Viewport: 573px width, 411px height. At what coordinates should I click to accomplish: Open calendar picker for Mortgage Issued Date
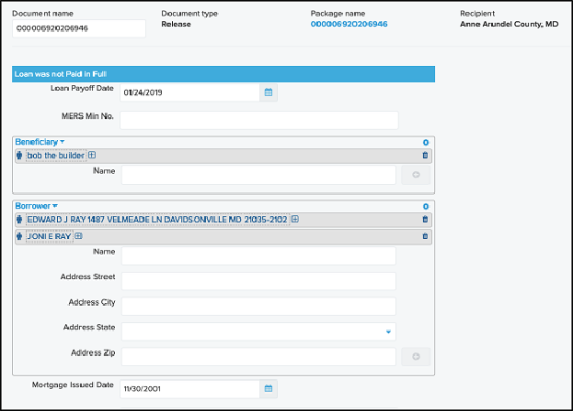tap(269, 389)
